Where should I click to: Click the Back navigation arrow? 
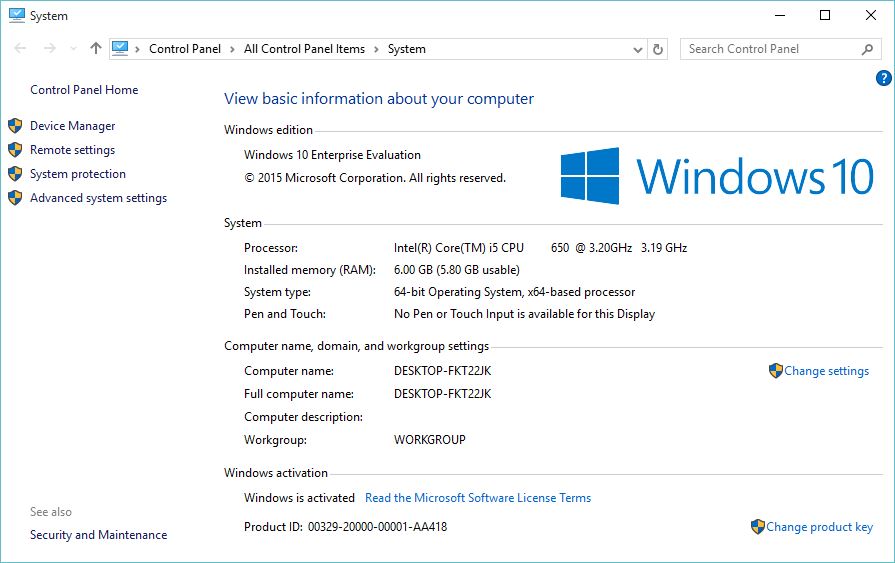click(x=20, y=49)
